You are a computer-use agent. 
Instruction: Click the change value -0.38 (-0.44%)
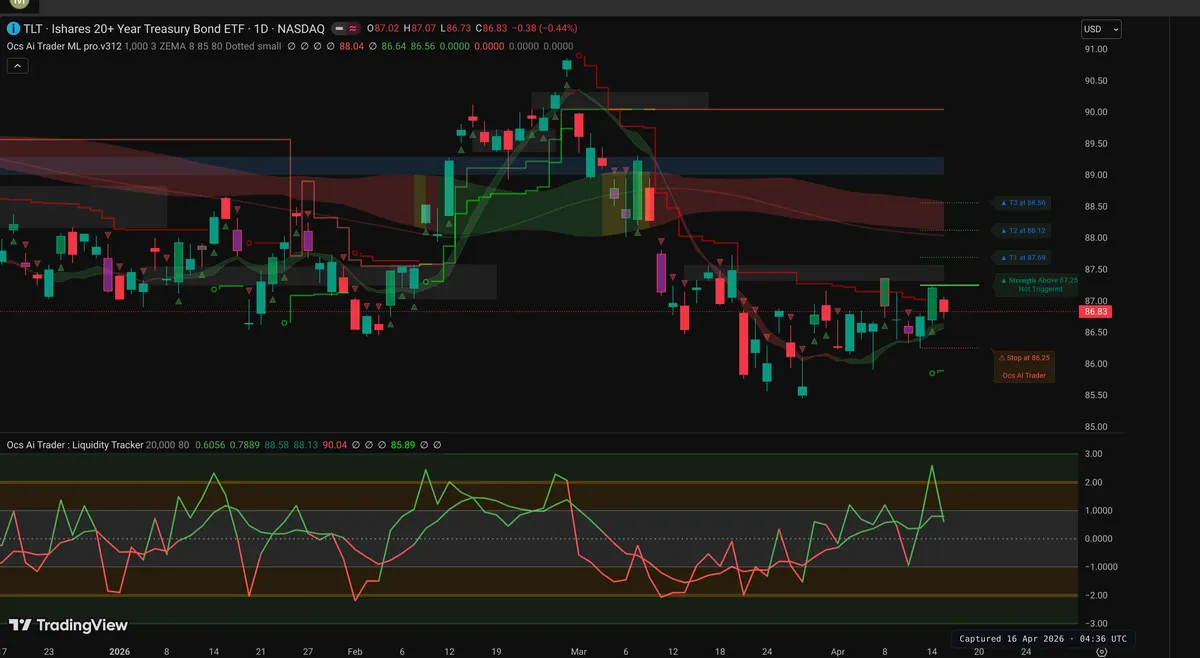pos(543,29)
